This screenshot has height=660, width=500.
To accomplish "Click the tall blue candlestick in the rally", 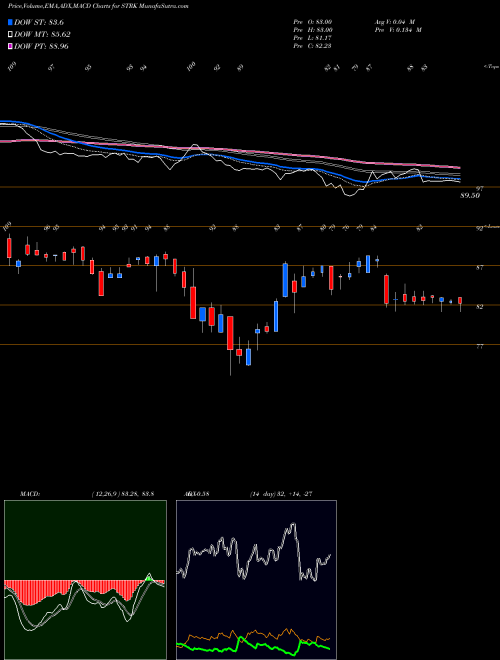I will tap(285, 280).
